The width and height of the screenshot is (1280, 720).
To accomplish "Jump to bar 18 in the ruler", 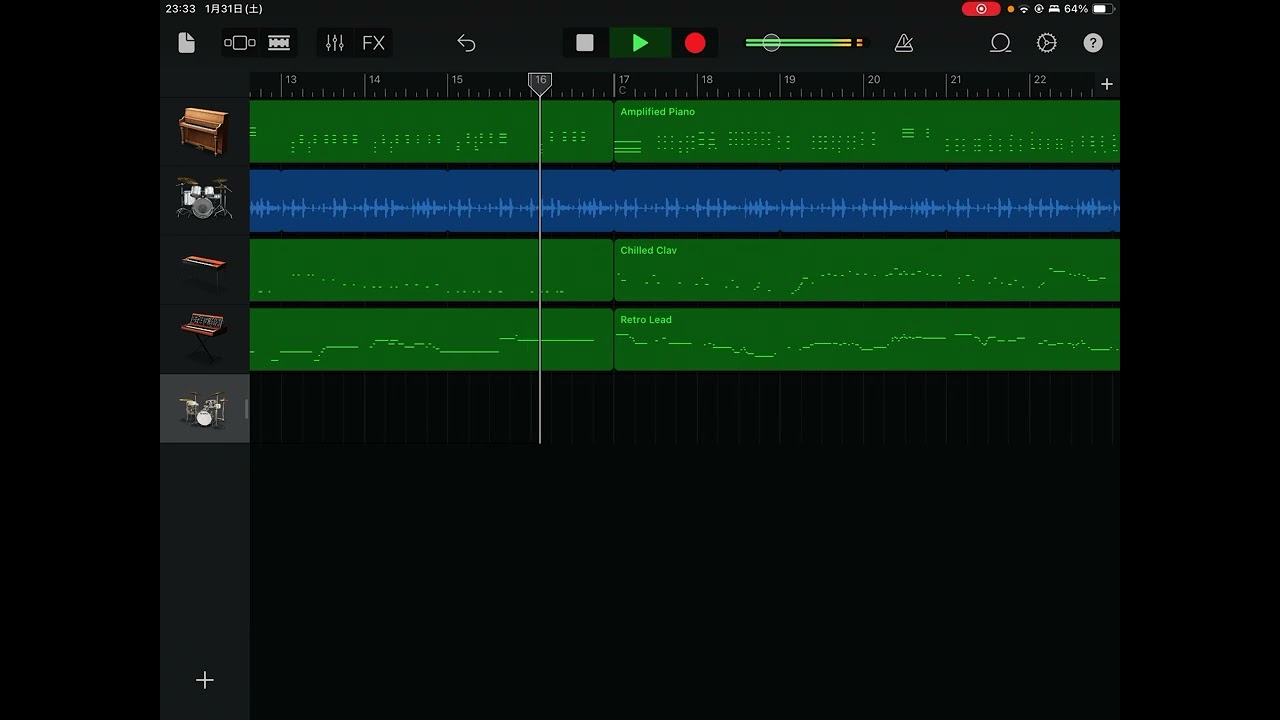I will pos(707,80).
